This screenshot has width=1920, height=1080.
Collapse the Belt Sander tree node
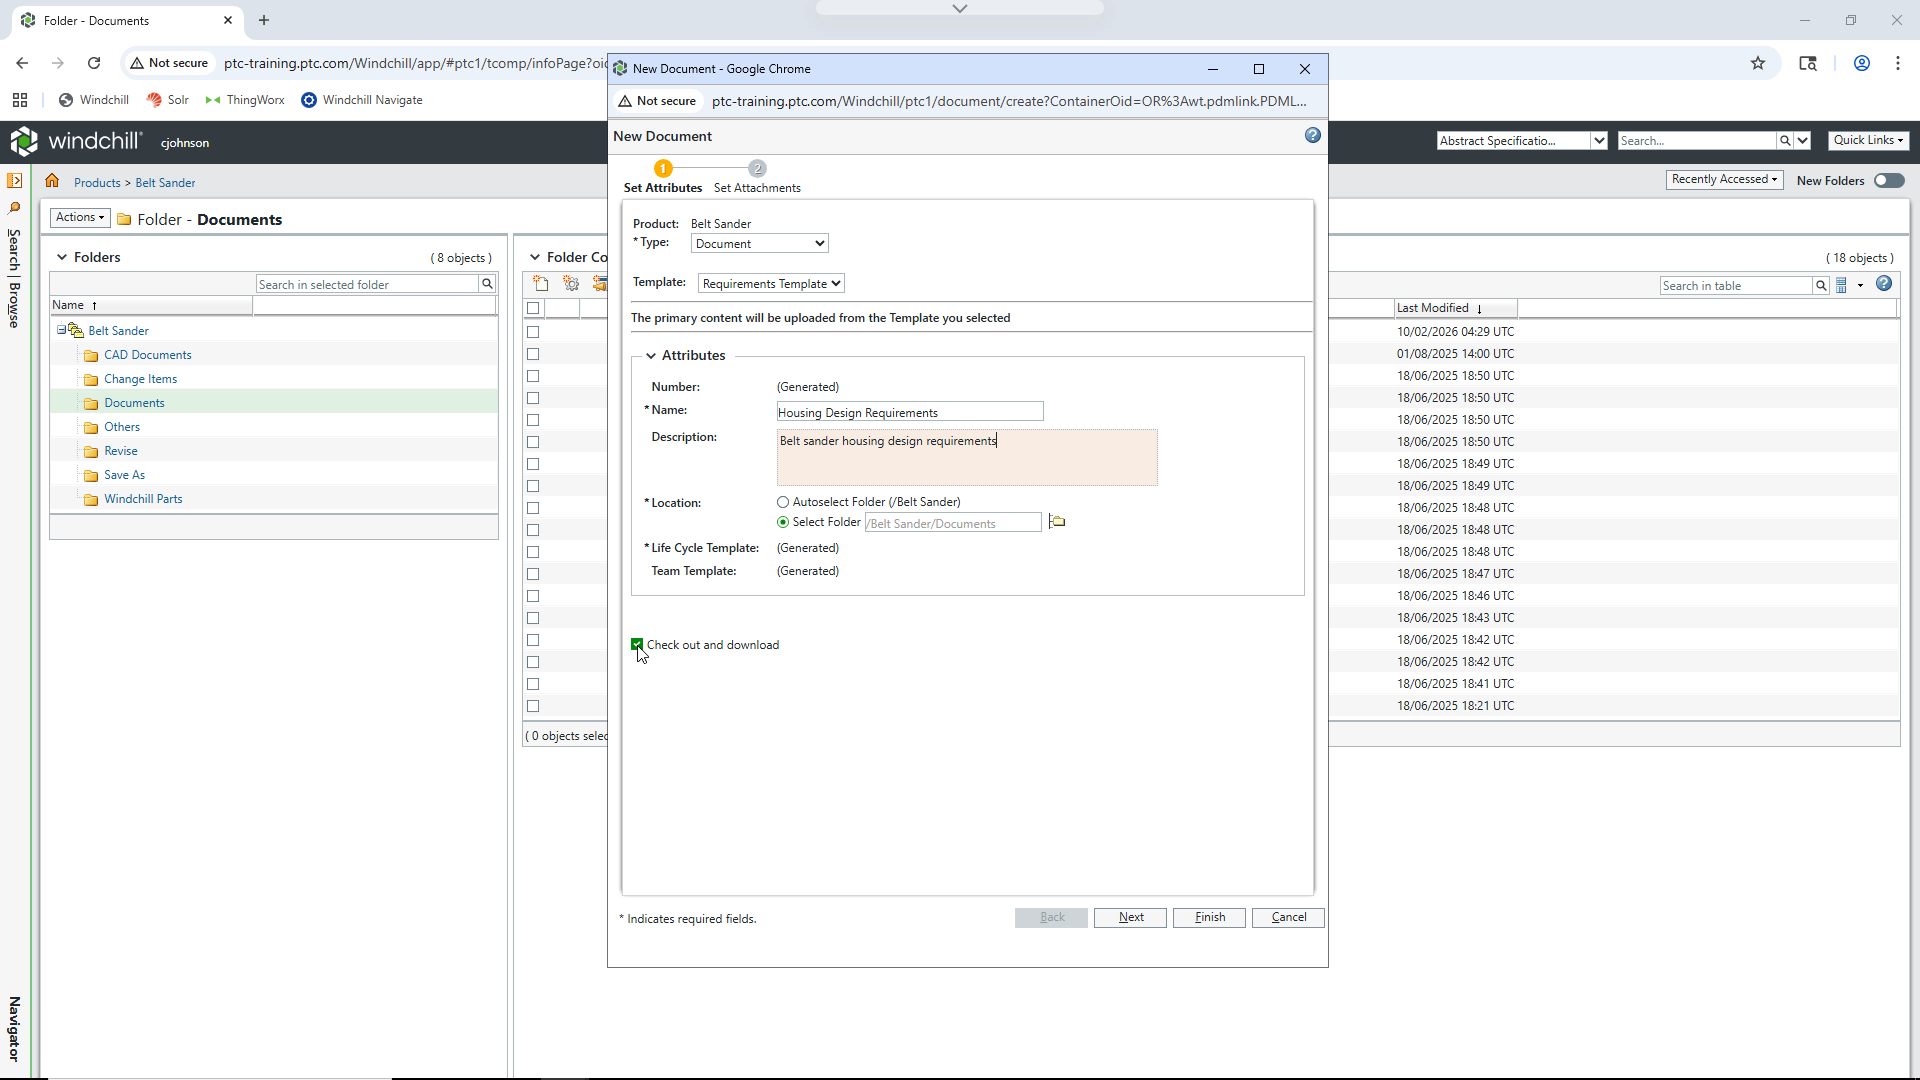61,330
